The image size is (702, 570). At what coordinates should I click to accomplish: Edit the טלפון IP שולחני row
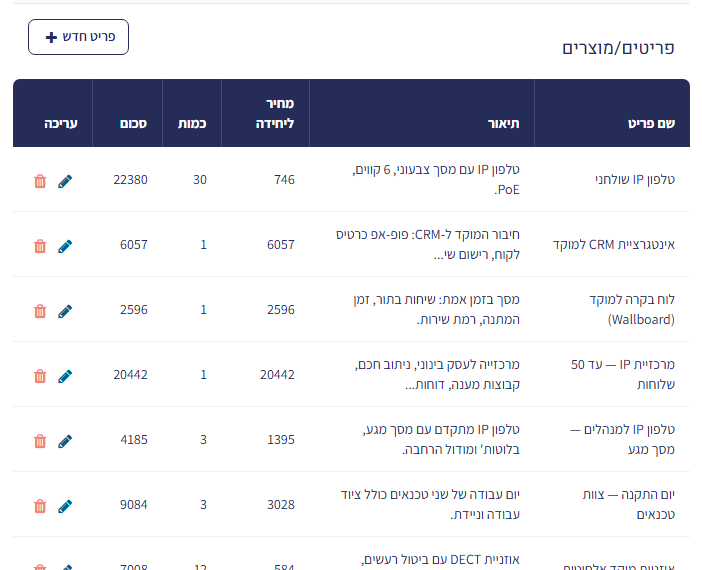click(65, 181)
